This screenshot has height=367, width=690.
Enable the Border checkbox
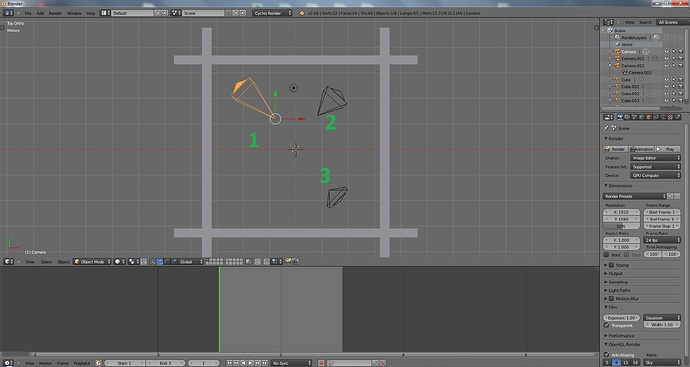(x=606, y=255)
